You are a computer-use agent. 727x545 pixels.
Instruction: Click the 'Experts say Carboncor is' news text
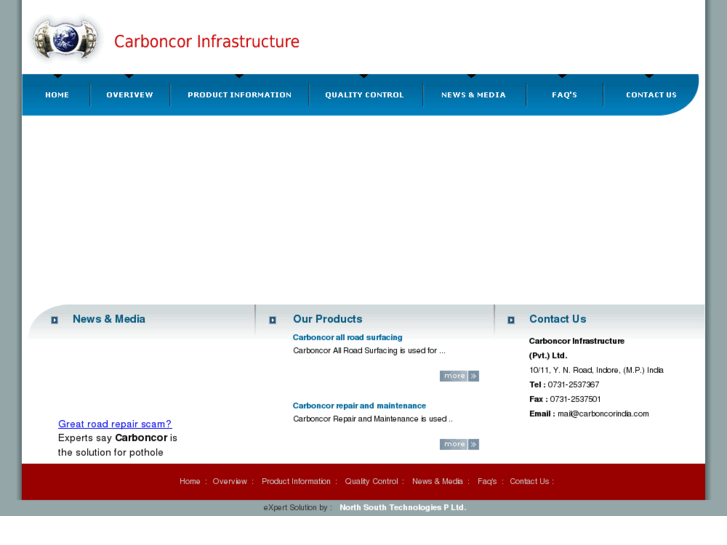[x=118, y=438]
